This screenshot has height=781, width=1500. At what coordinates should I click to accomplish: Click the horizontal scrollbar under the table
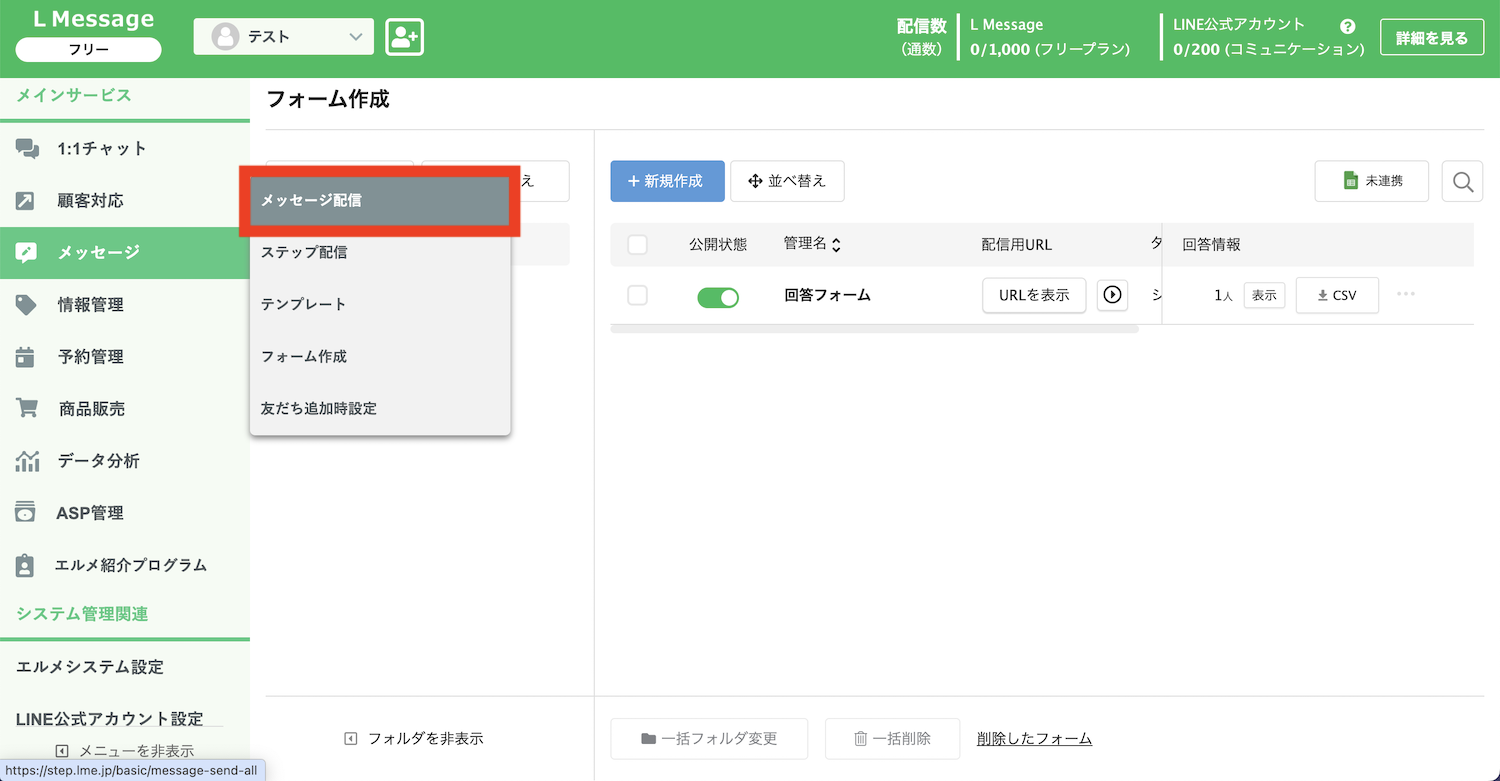[x=874, y=329]
